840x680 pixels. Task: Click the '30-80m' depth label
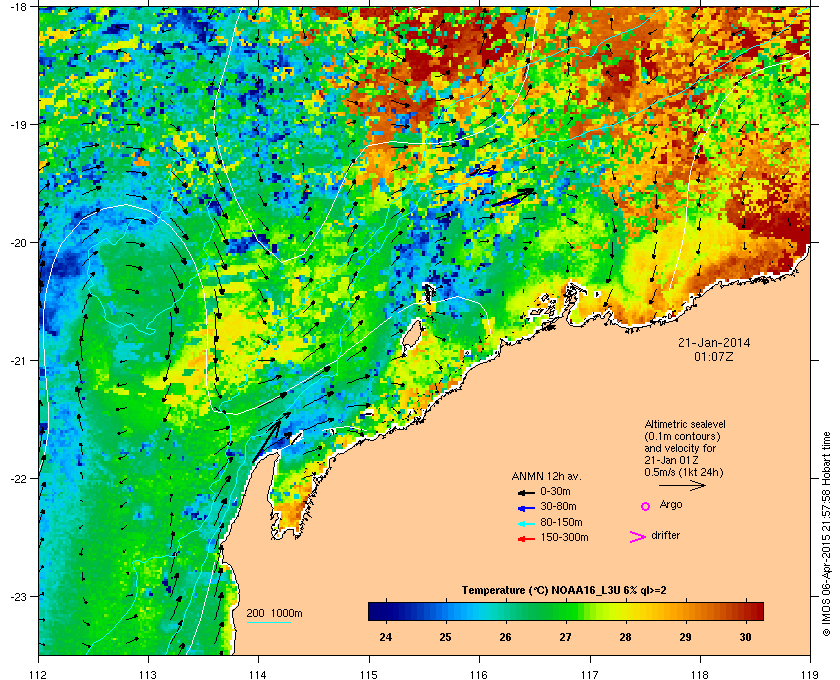point(558,506)
